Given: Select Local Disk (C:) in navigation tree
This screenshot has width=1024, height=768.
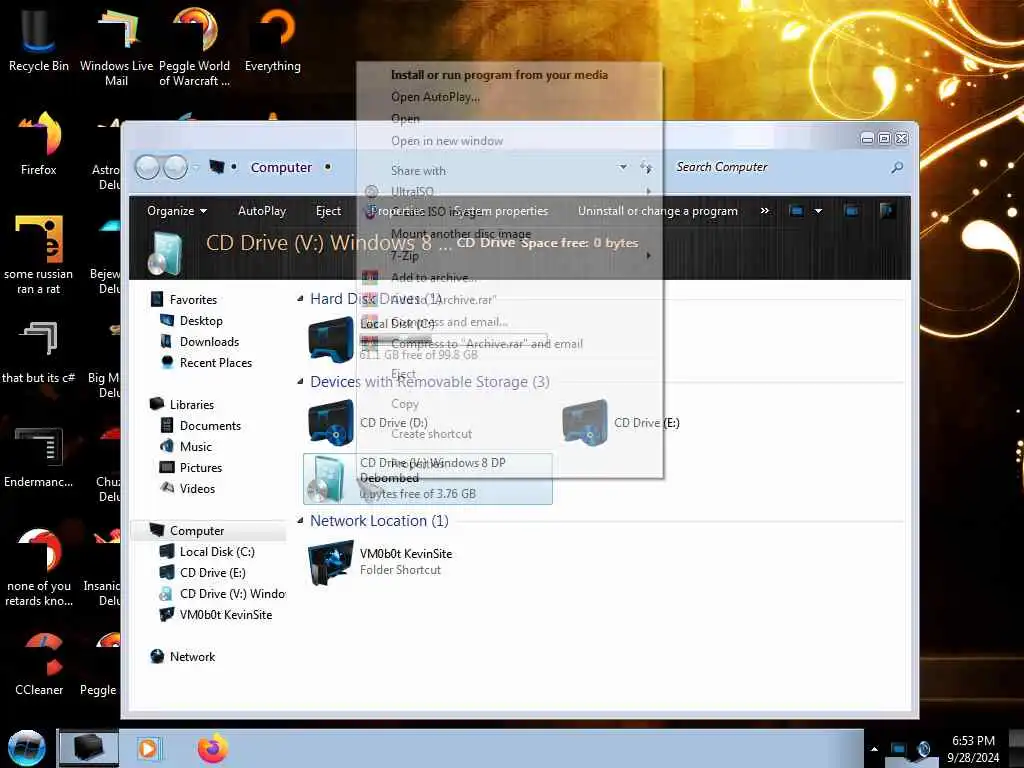Looking at the screenshot, I should pos(217,552).
